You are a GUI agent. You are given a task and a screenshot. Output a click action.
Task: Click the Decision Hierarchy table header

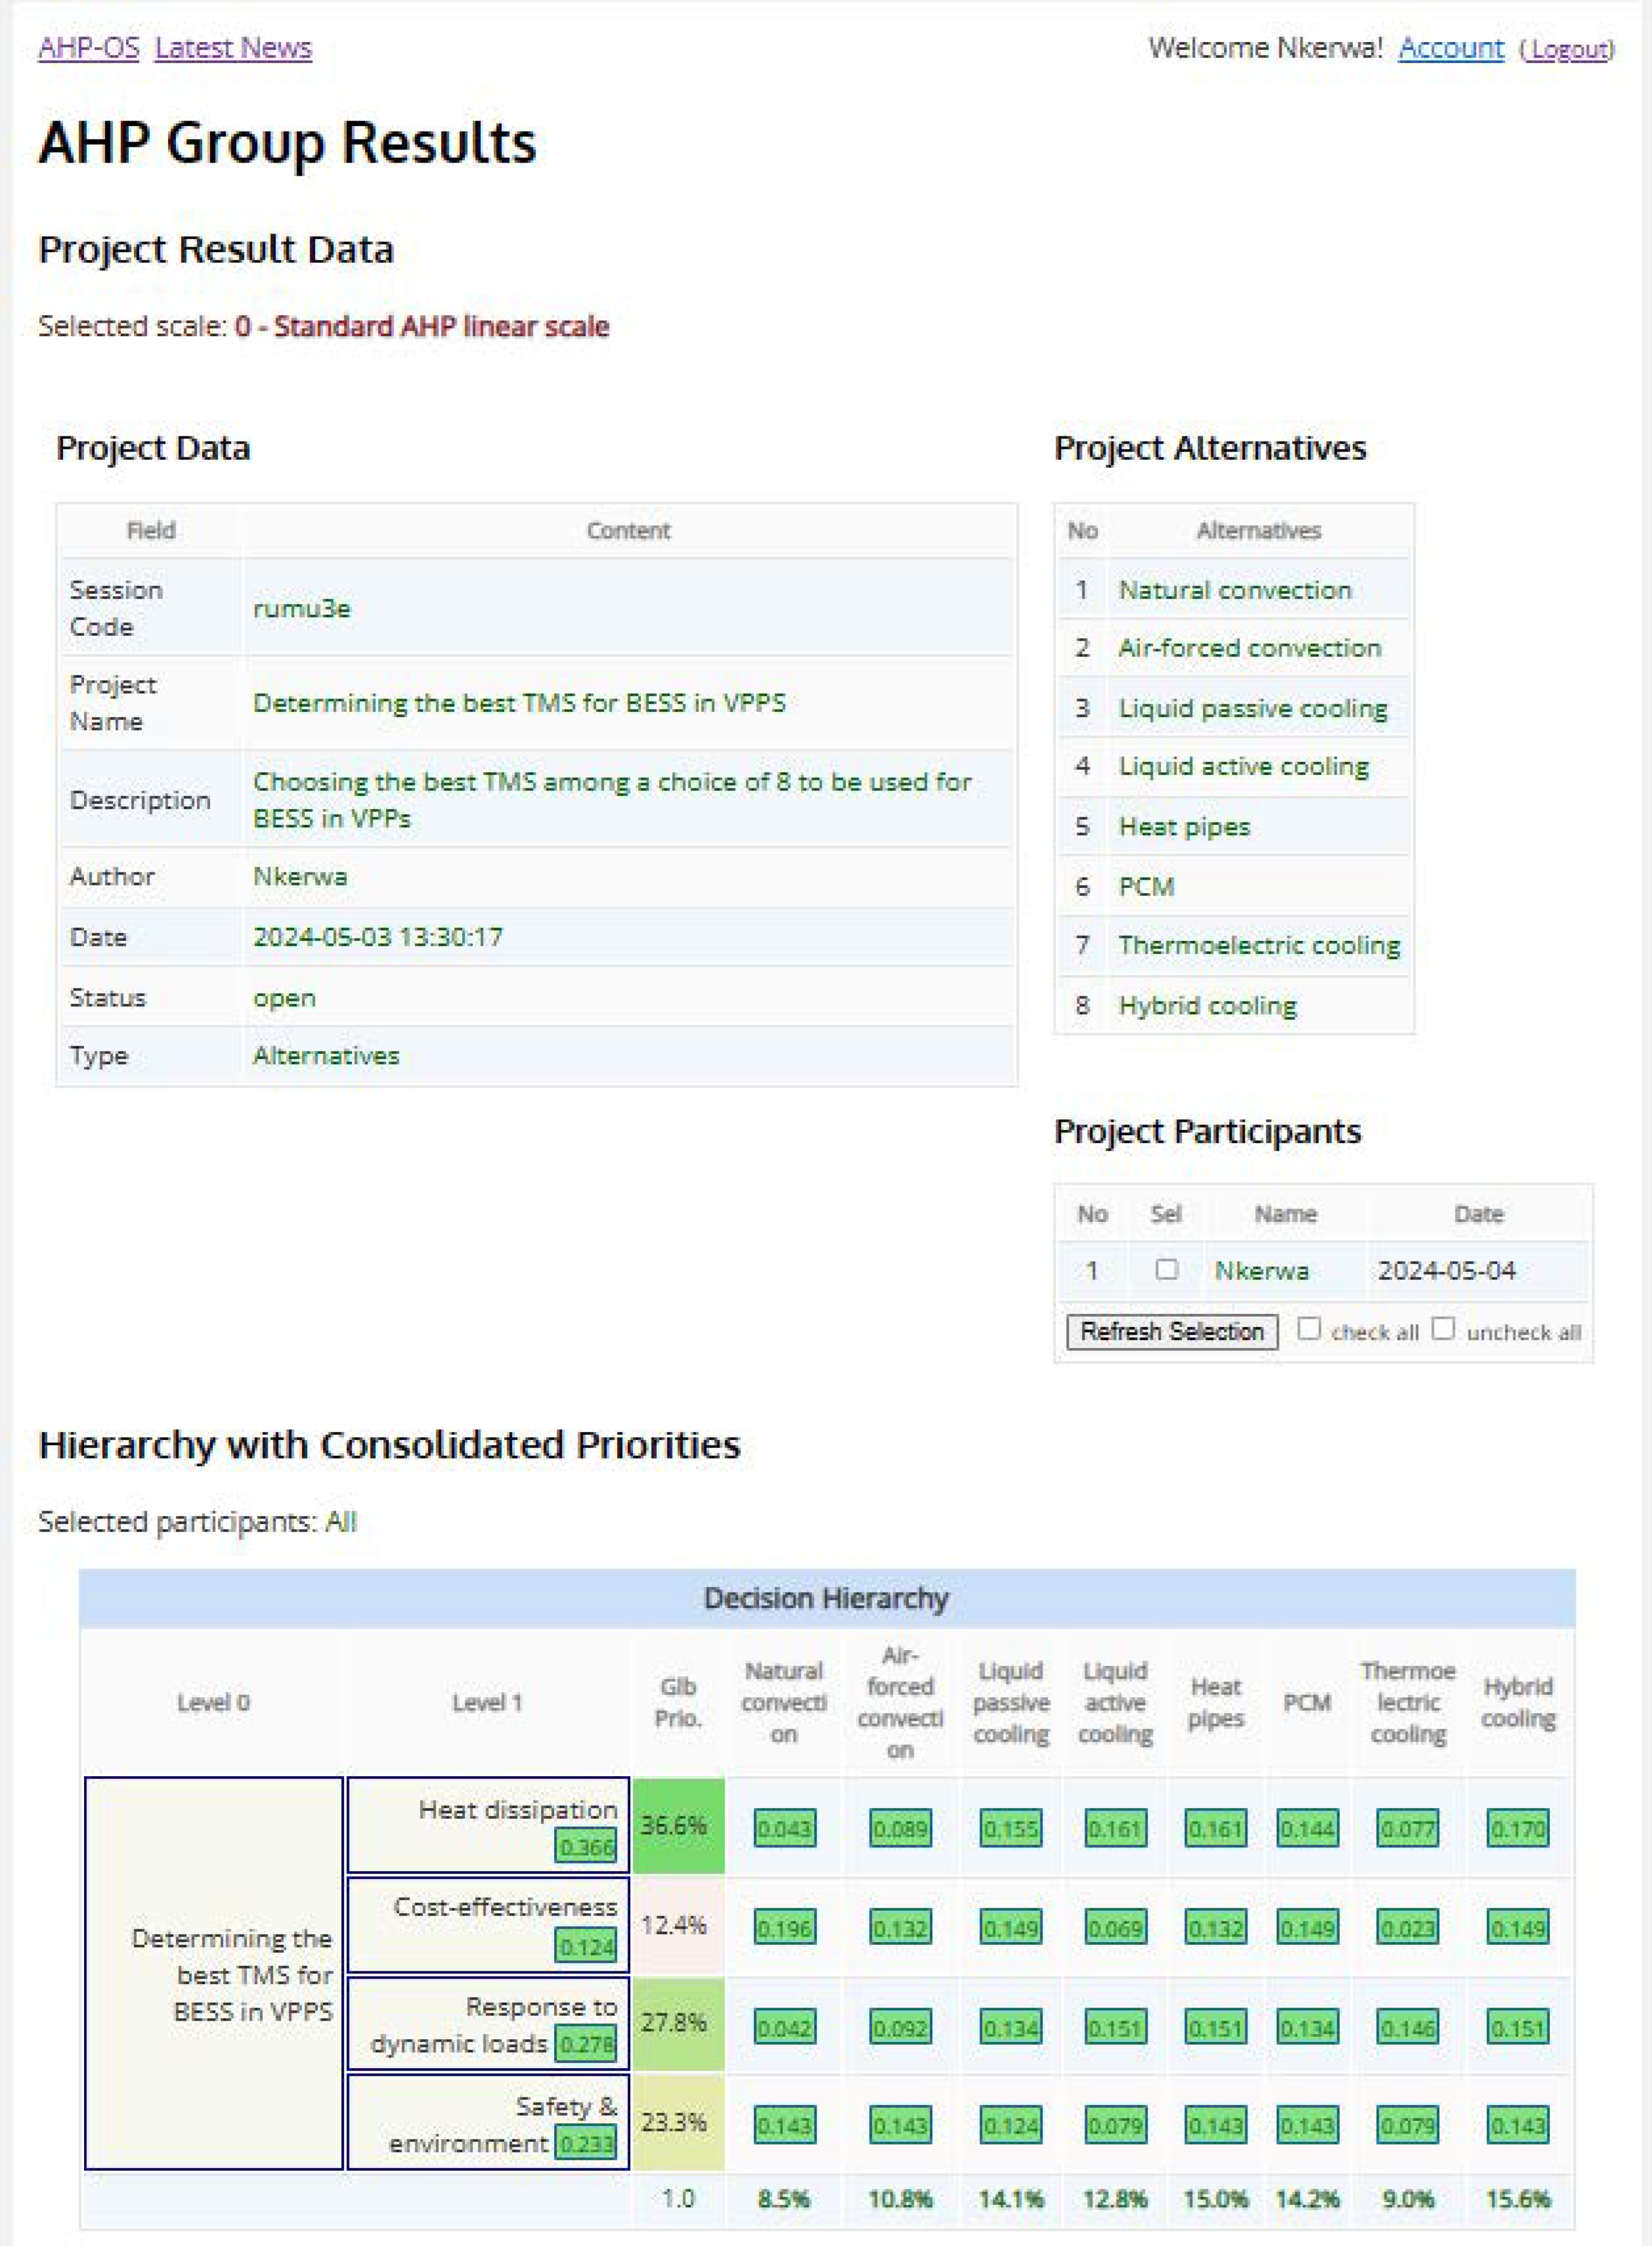[x=826, y=1598]
